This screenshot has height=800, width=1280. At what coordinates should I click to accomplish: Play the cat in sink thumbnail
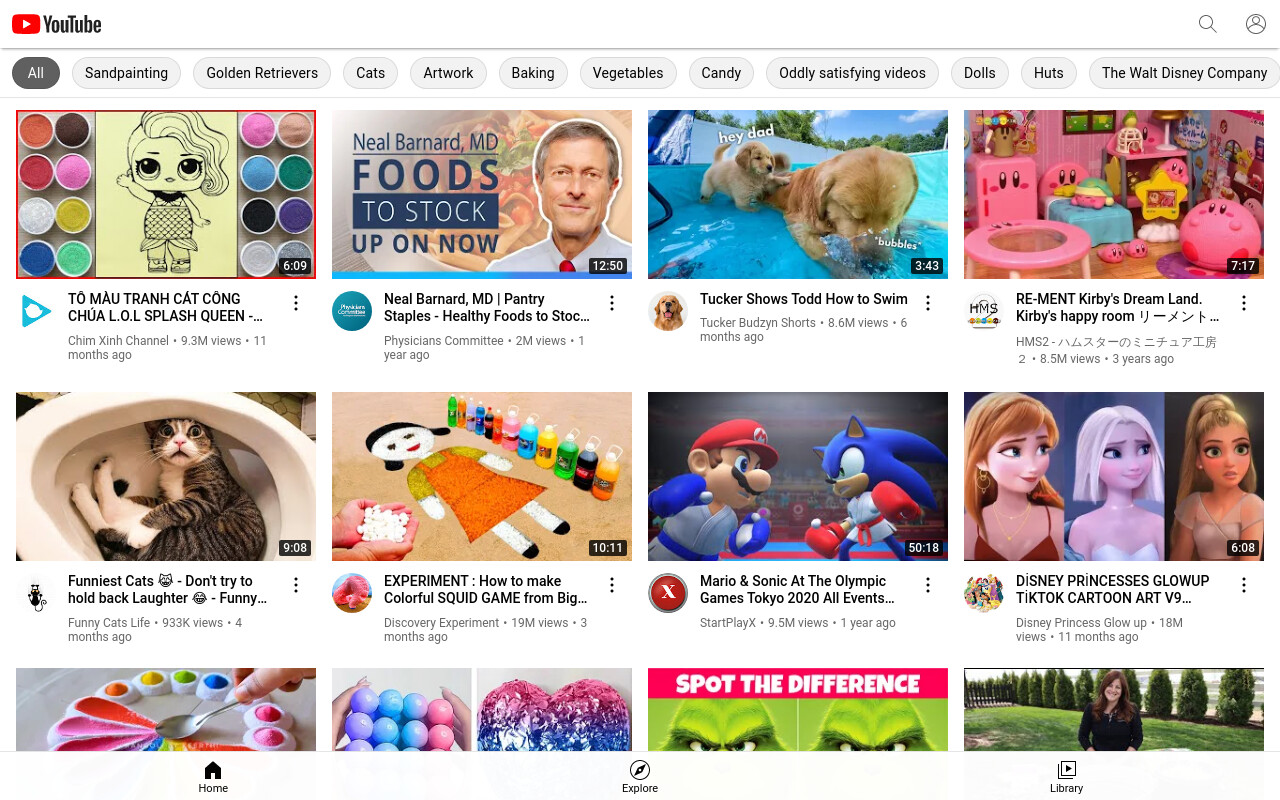pyautogui.click(x=166, y=476)
